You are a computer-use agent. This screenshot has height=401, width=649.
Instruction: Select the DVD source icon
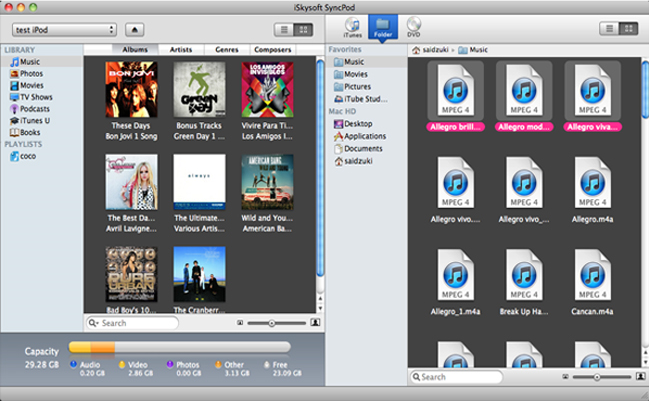(x=414, y=26)
